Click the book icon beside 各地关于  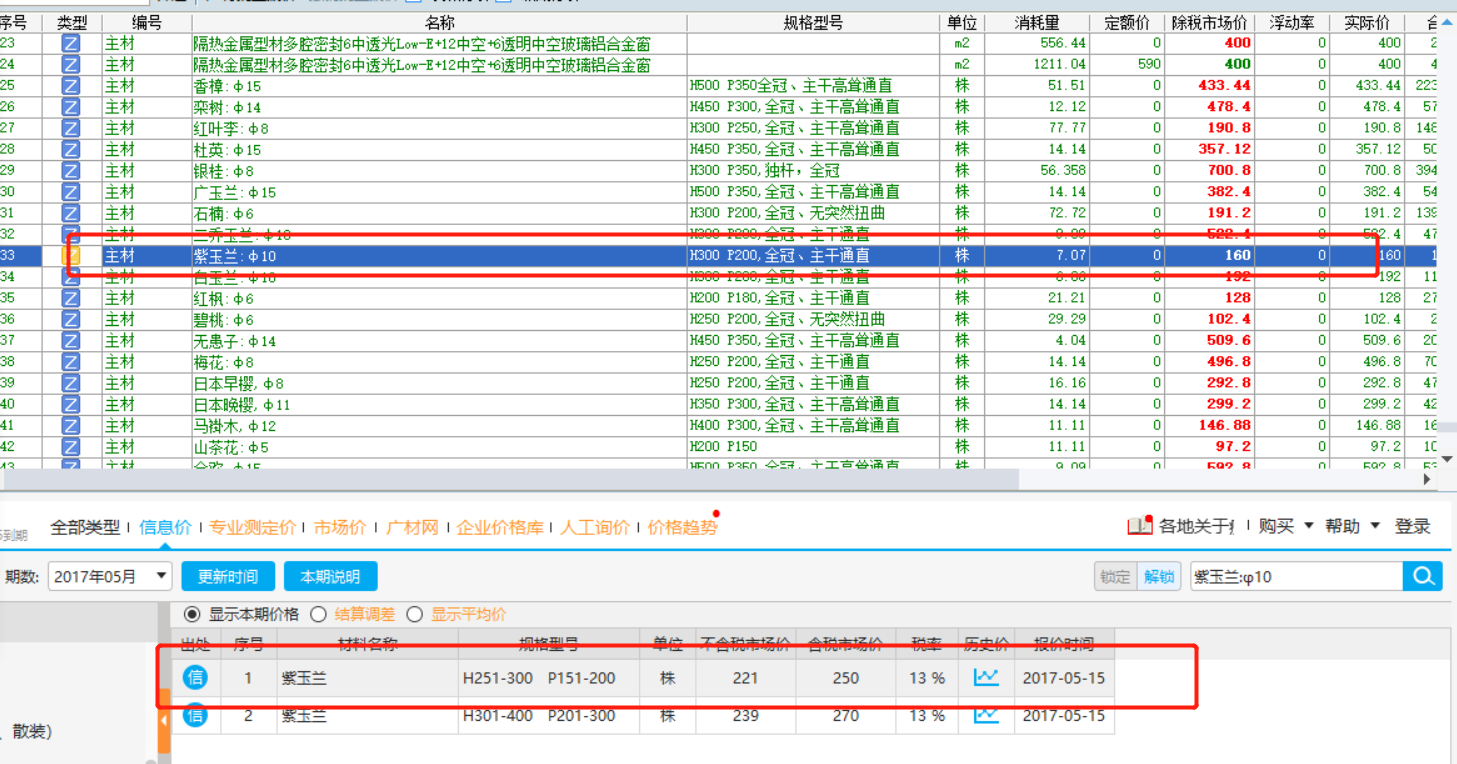coord(1140,526)
